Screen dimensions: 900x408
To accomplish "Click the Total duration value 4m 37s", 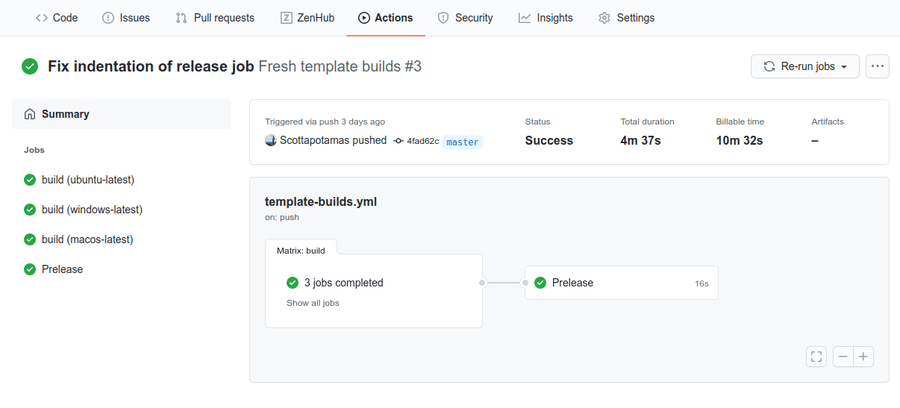I will 641,141.
